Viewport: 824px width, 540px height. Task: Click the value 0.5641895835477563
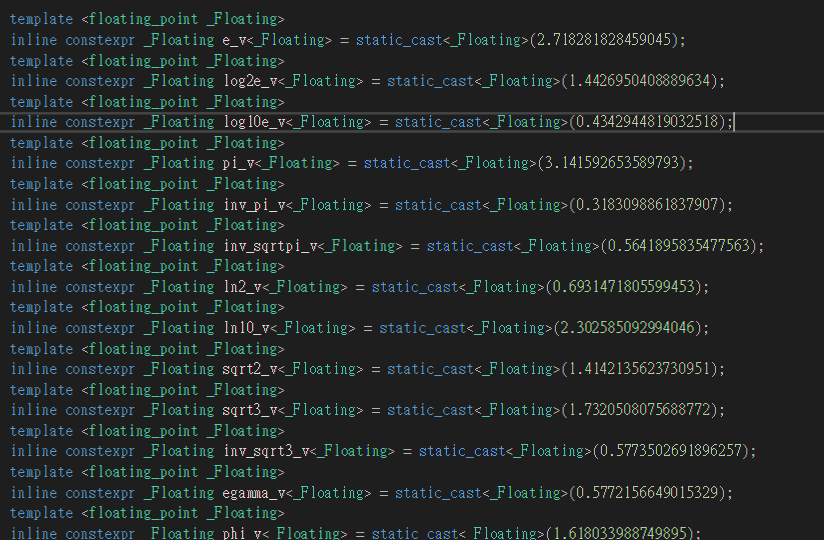point(679,245)
